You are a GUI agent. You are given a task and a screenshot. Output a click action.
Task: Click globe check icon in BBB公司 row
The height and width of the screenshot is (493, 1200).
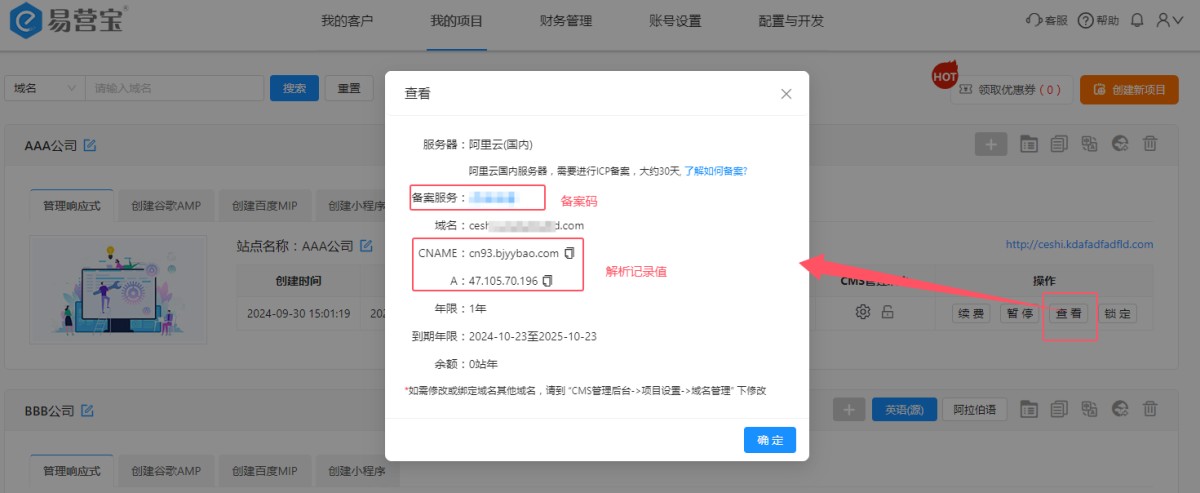point(1121,409)
